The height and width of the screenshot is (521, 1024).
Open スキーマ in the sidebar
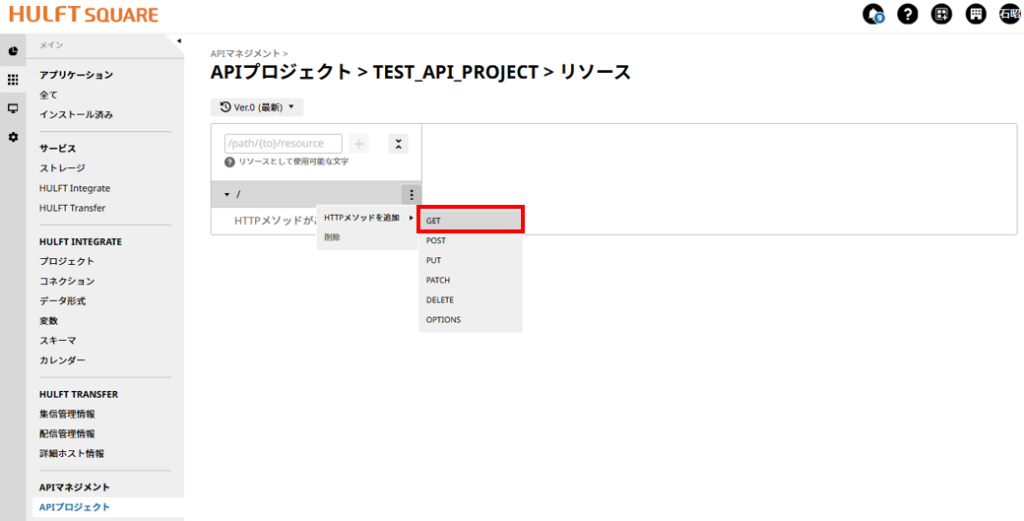tap(57, 340)
